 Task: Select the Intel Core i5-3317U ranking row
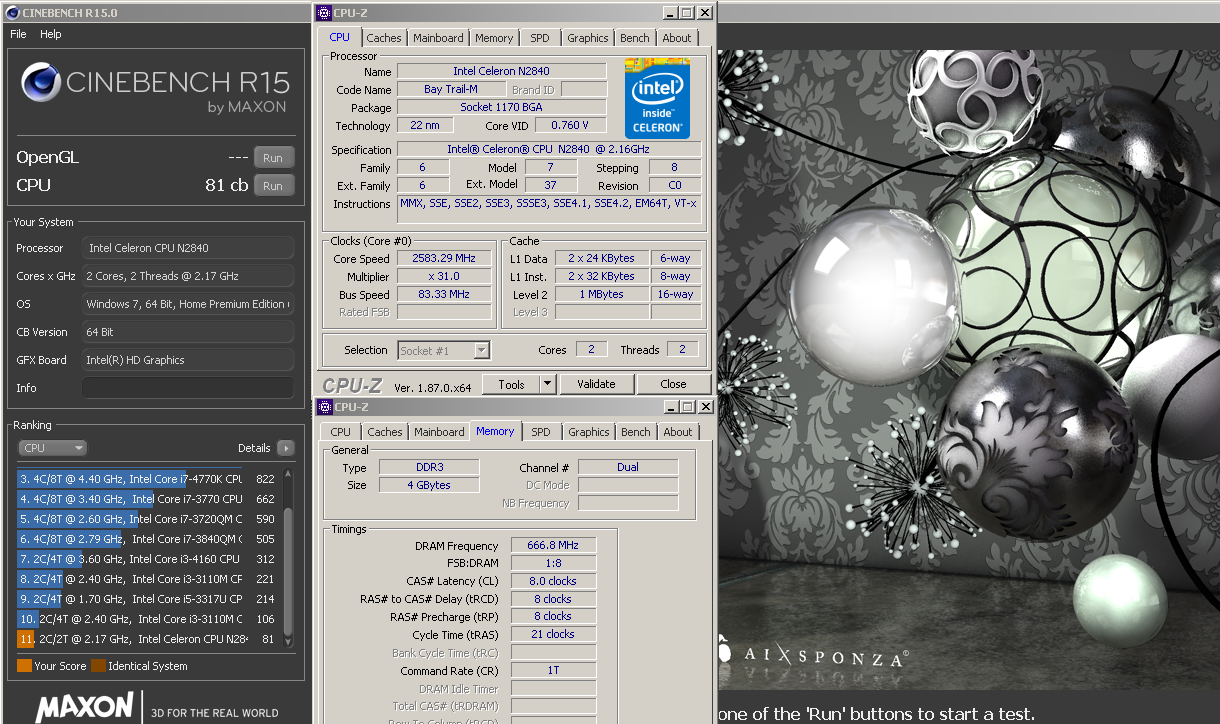(147, 599)
